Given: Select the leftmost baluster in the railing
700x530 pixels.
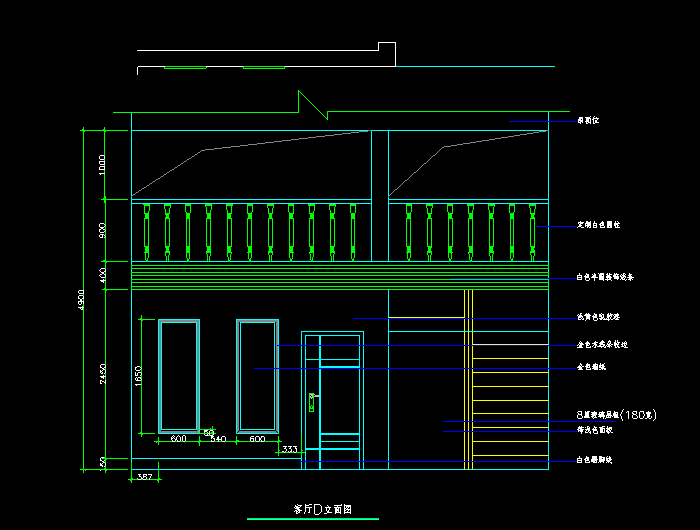Looking at the screenshot, I should click(x=146, y=228).
